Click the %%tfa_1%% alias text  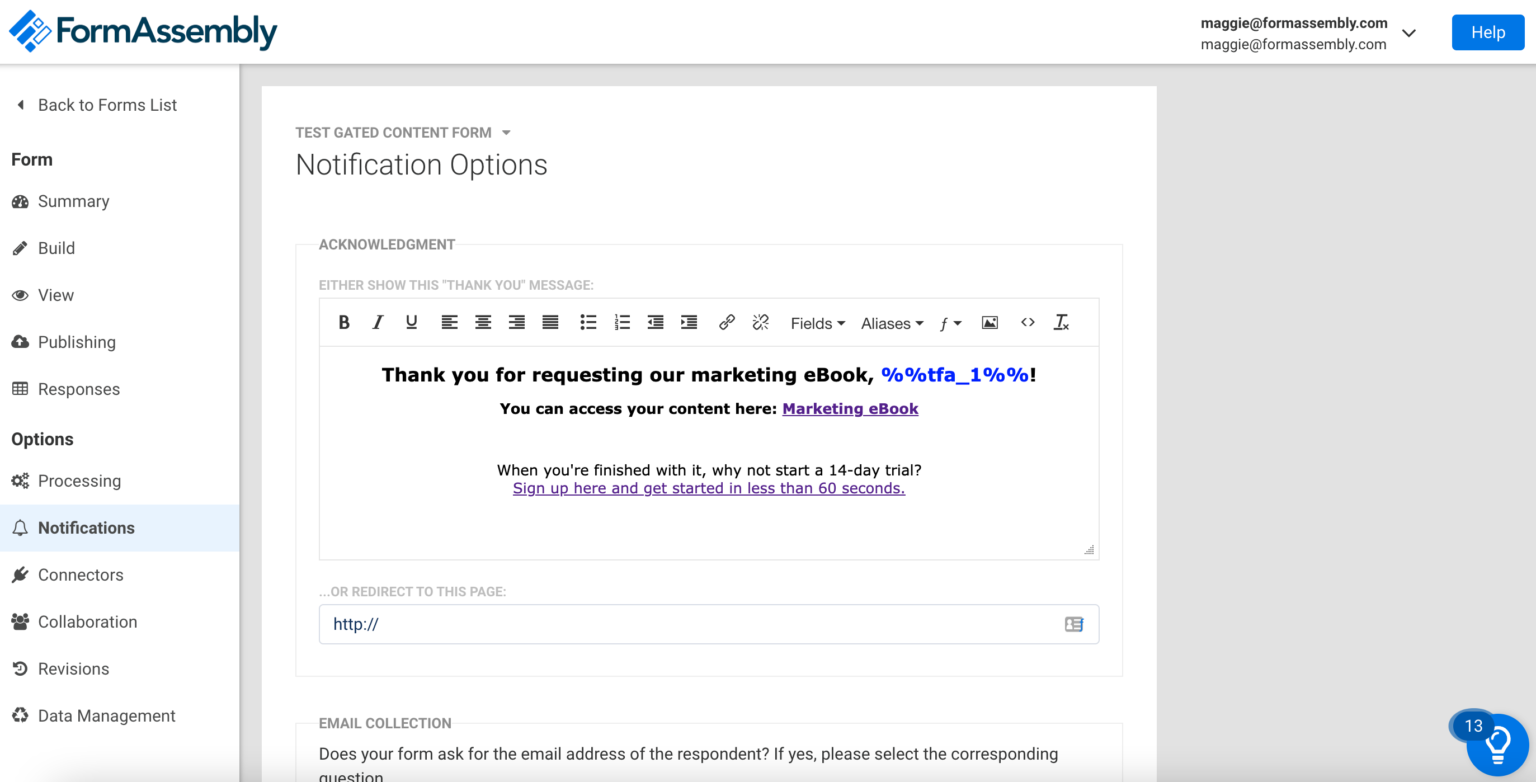click(955, 375)
